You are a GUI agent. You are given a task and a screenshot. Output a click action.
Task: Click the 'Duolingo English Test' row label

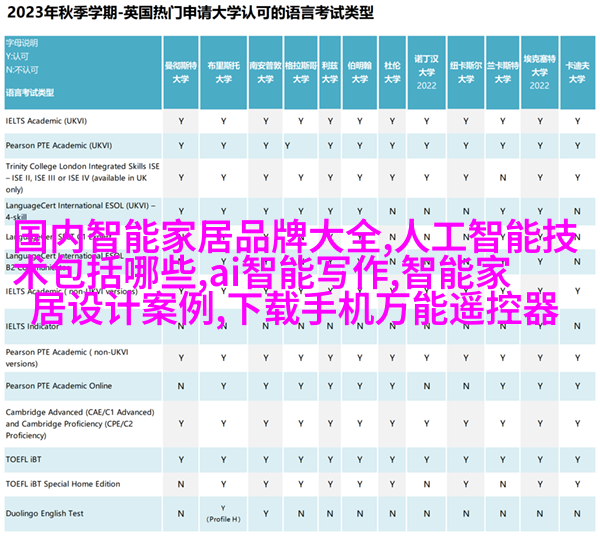tap(44, 514)
